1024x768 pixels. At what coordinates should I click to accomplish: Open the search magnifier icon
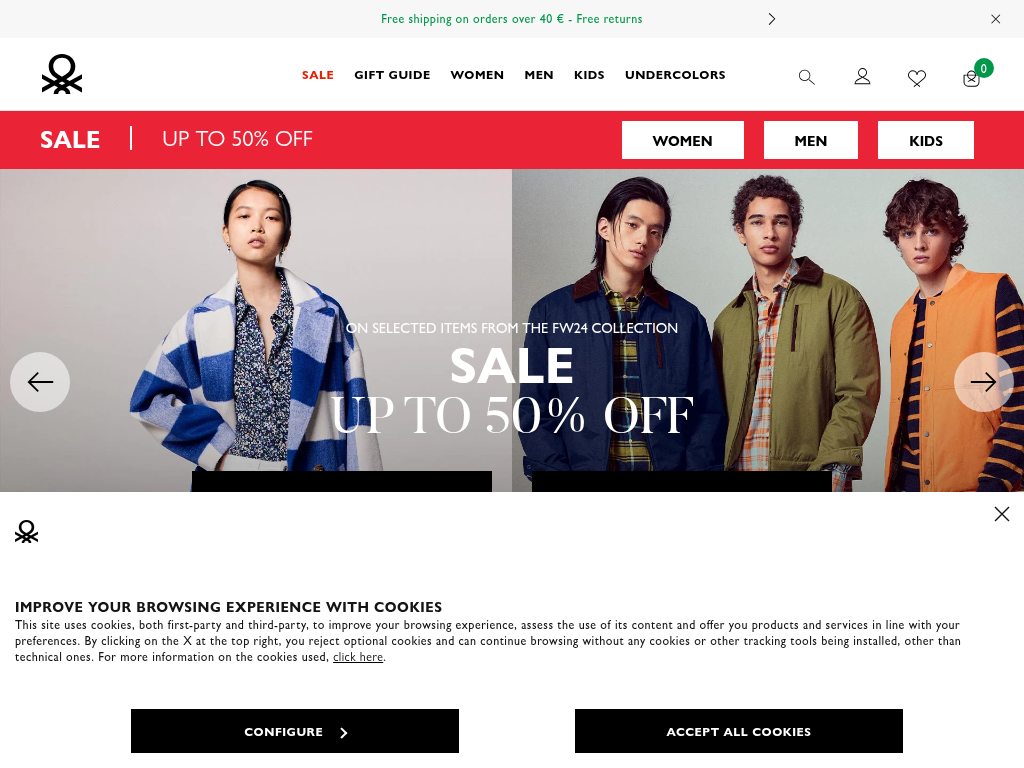pos(807,77)
